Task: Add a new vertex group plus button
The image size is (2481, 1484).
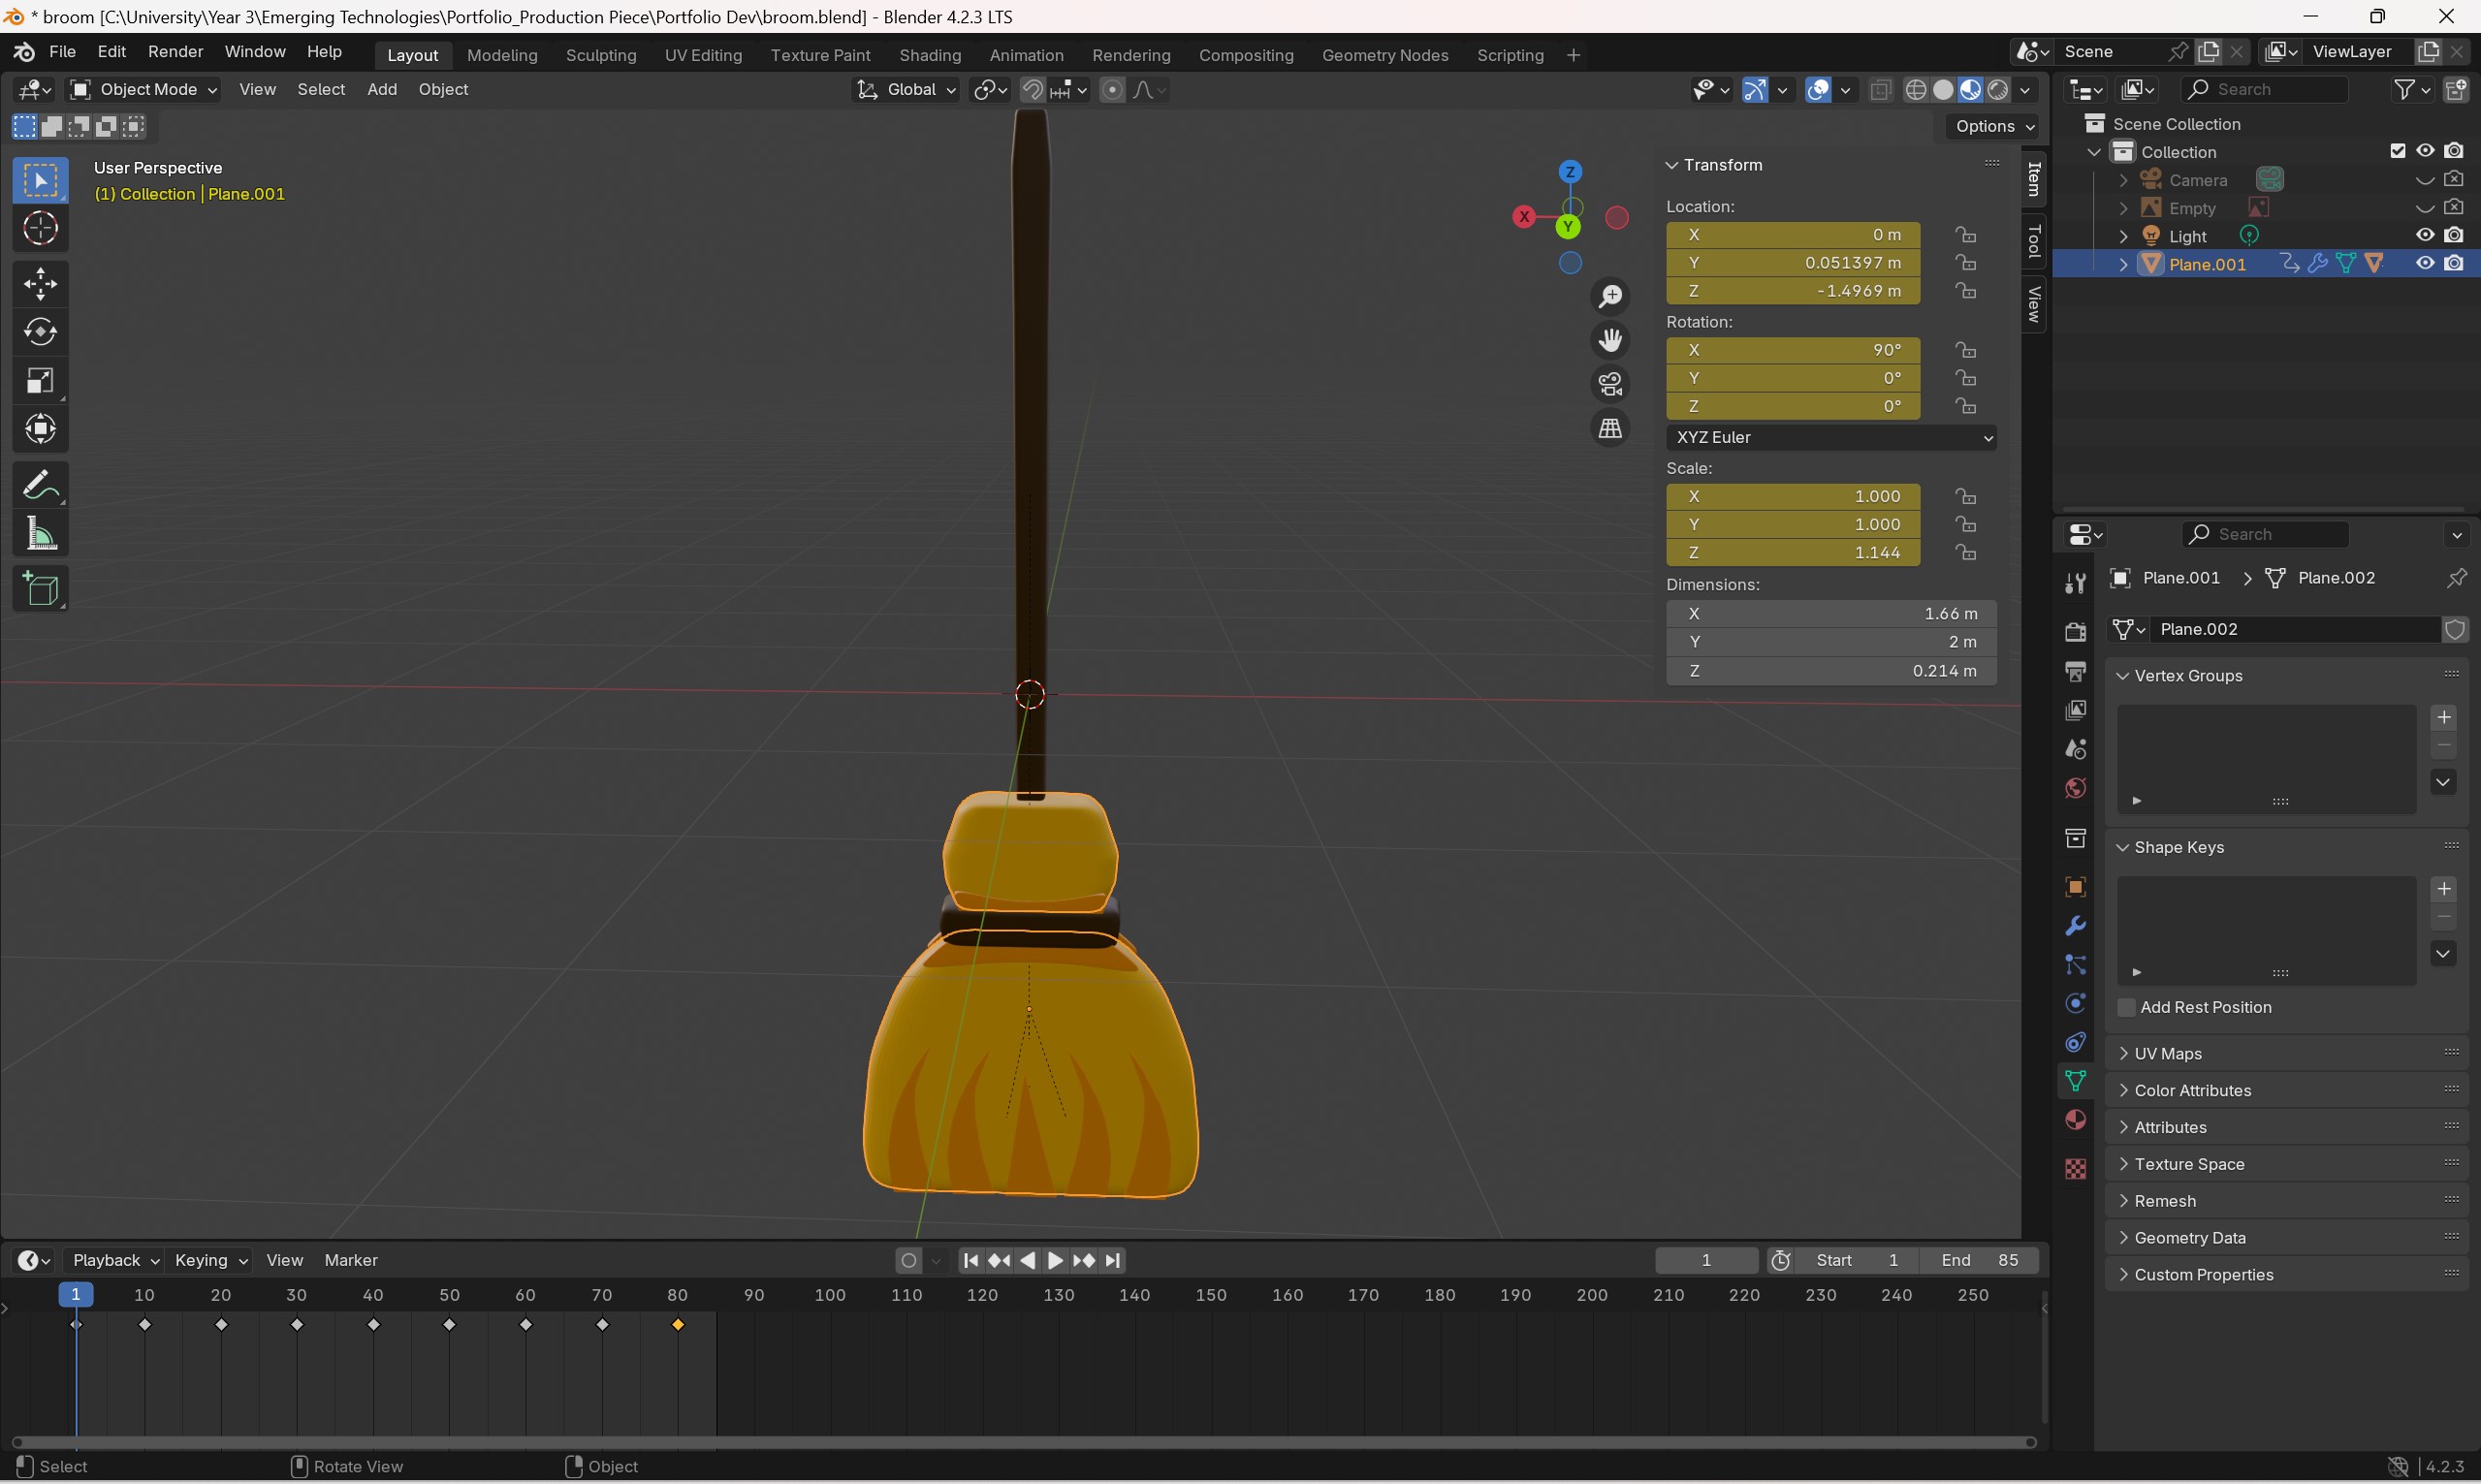Action: pyautogui.click(x=2443, y=718)
